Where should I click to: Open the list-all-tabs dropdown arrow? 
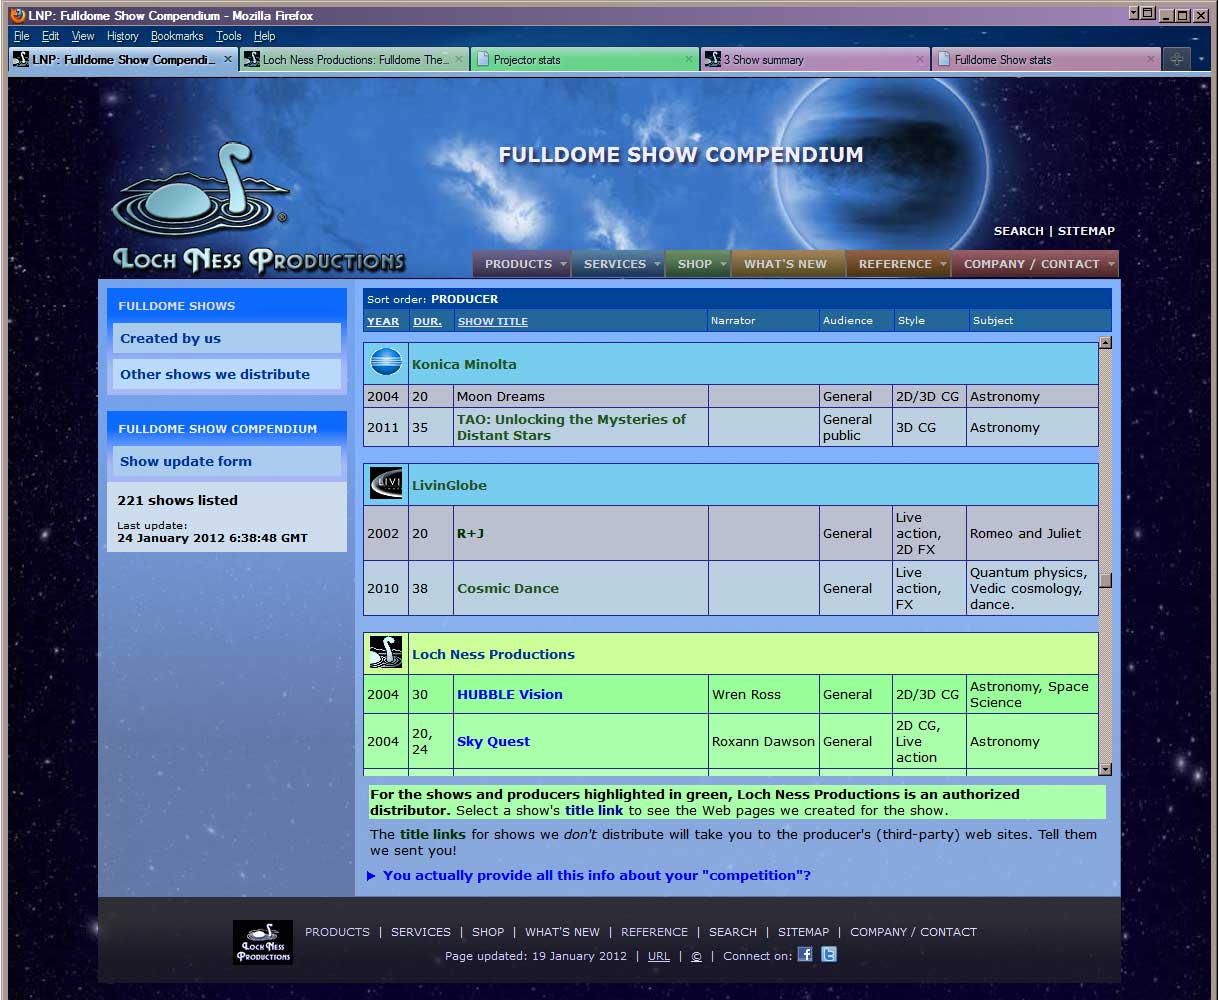1201,59
